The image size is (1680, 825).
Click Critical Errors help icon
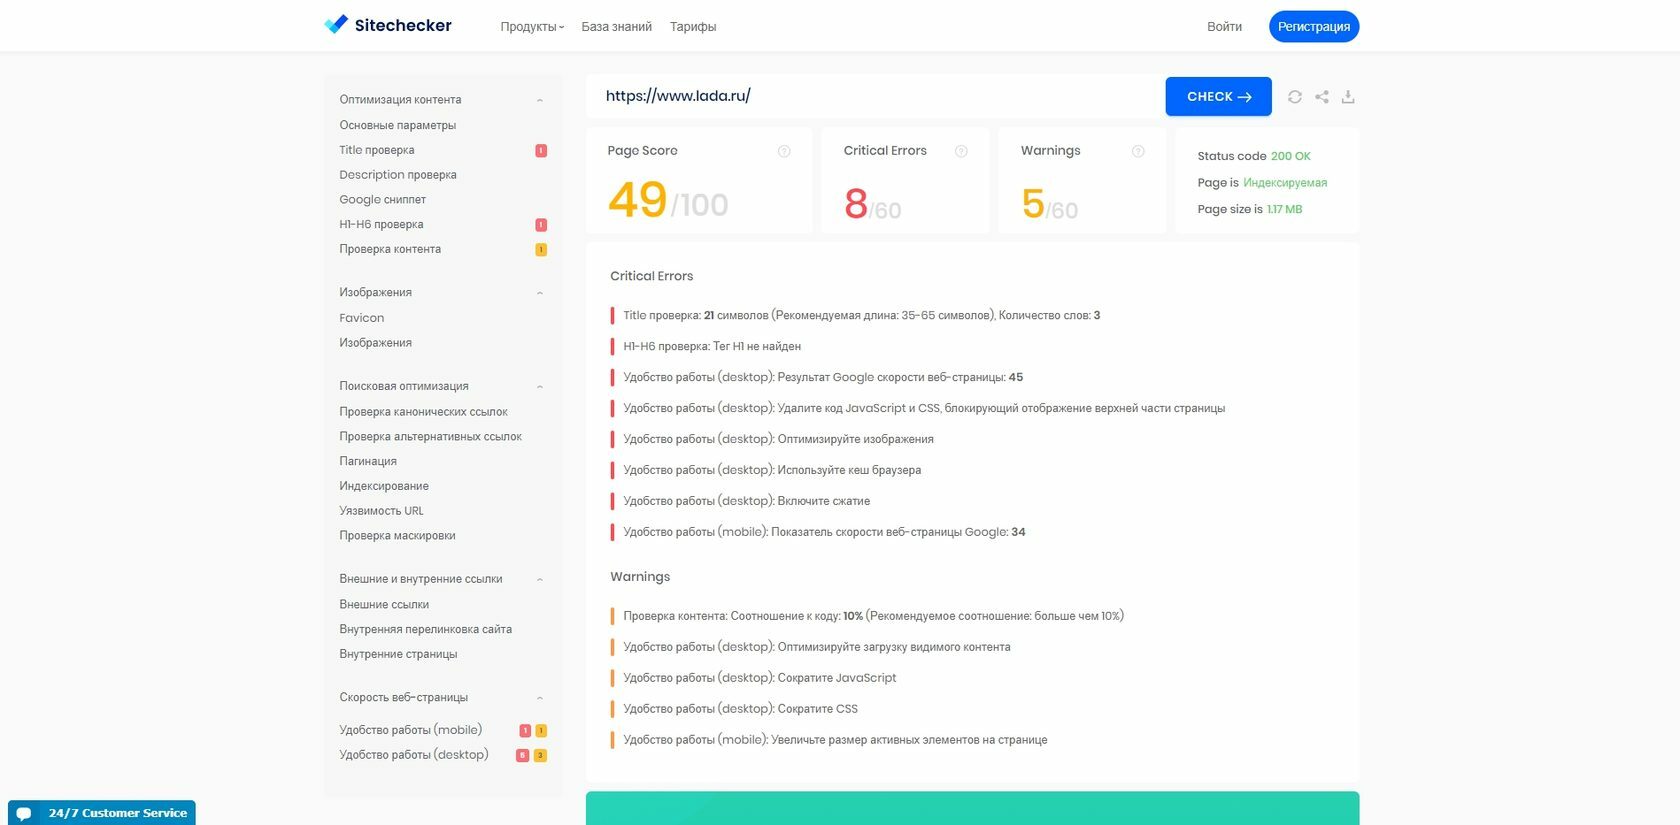click(x=961, y=151)
